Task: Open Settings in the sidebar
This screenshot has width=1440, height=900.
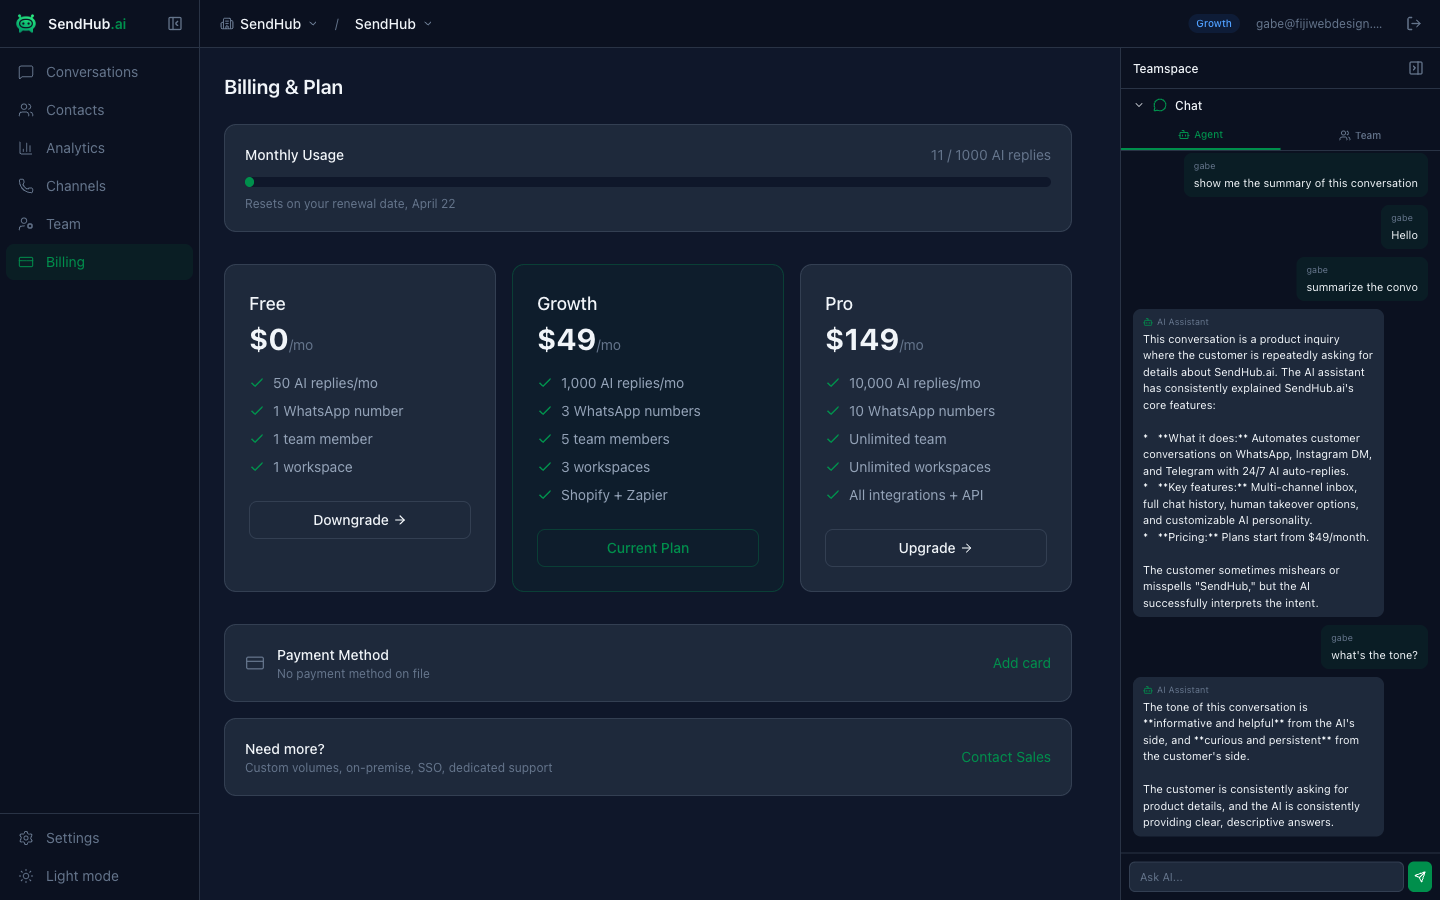Action: click(99, 838)
